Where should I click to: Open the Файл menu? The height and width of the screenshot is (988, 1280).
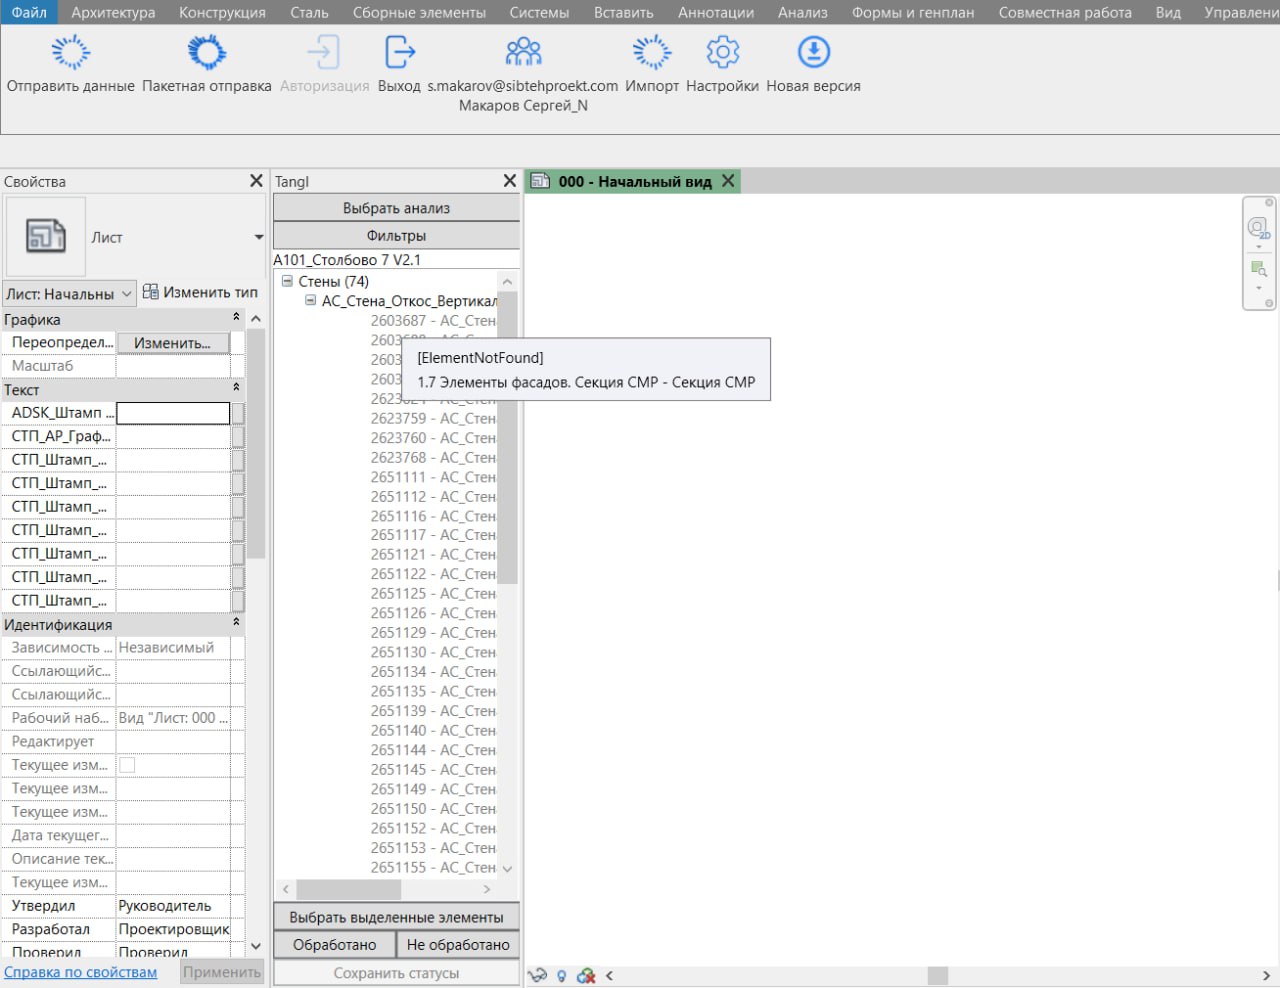point(29,12)
